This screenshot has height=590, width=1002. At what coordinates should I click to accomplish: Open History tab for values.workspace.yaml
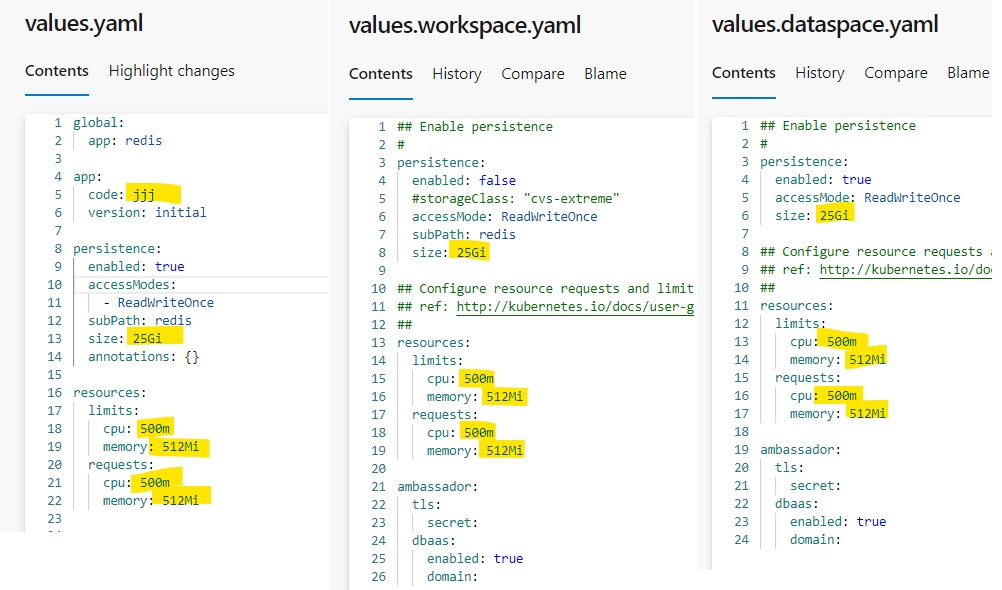[x=456, y=74]
